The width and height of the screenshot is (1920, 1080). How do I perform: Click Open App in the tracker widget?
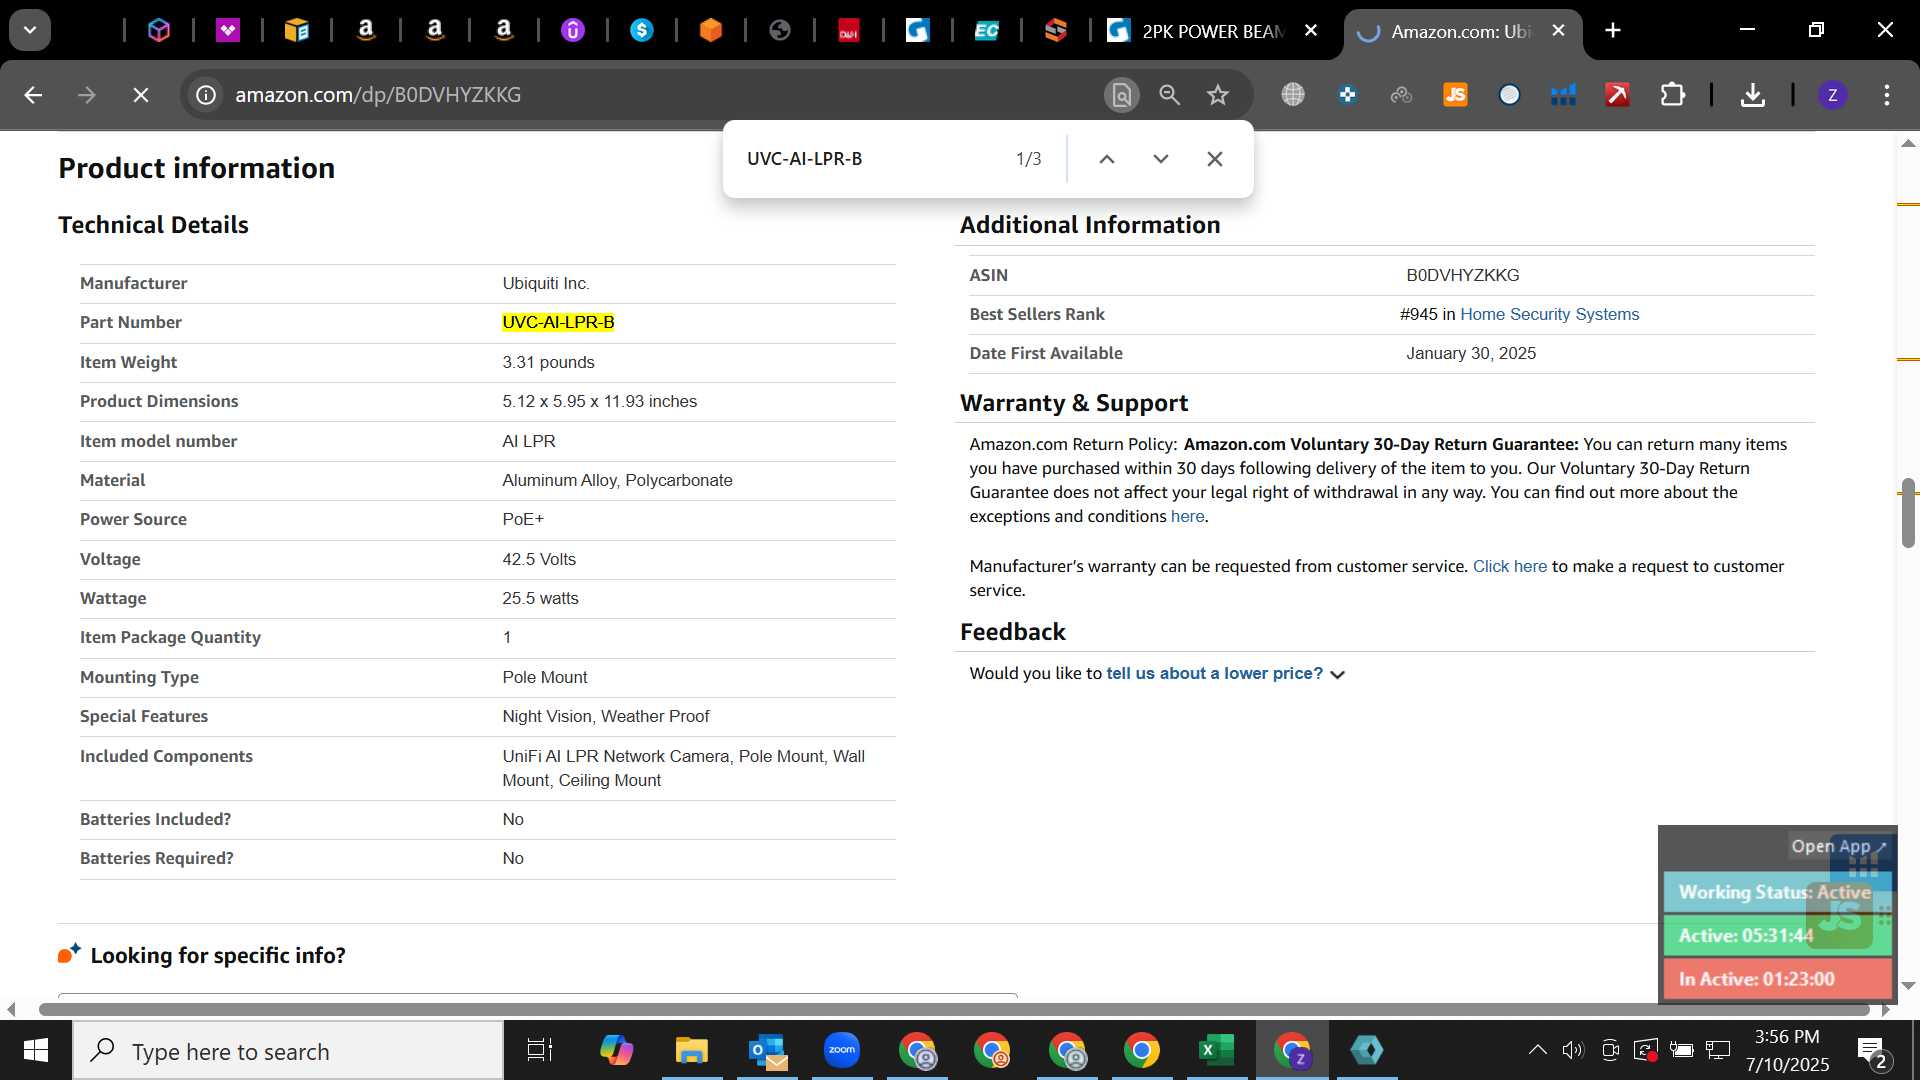click(1838, 846)
